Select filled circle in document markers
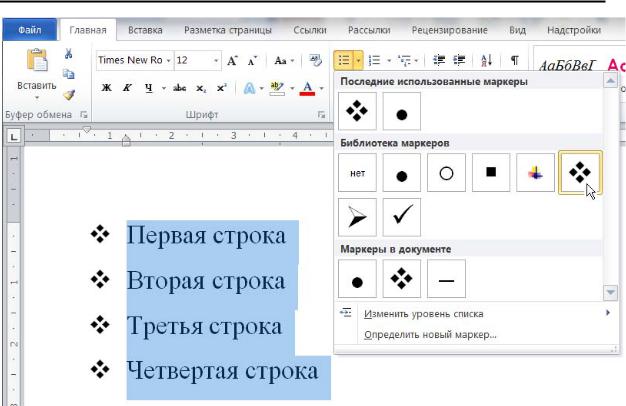This screenshot has width=626, height=406. click(x=357, y=279)
